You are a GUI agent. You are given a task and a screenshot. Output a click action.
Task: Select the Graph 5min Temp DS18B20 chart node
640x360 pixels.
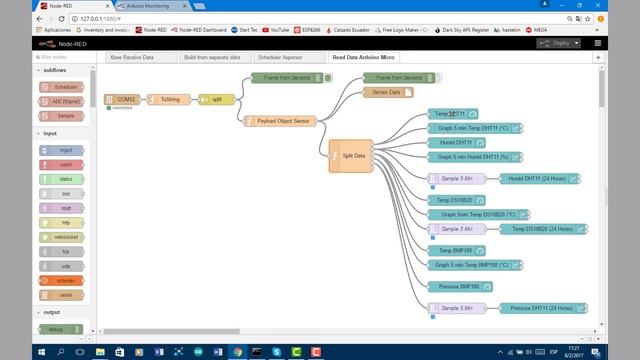point(479,215)
